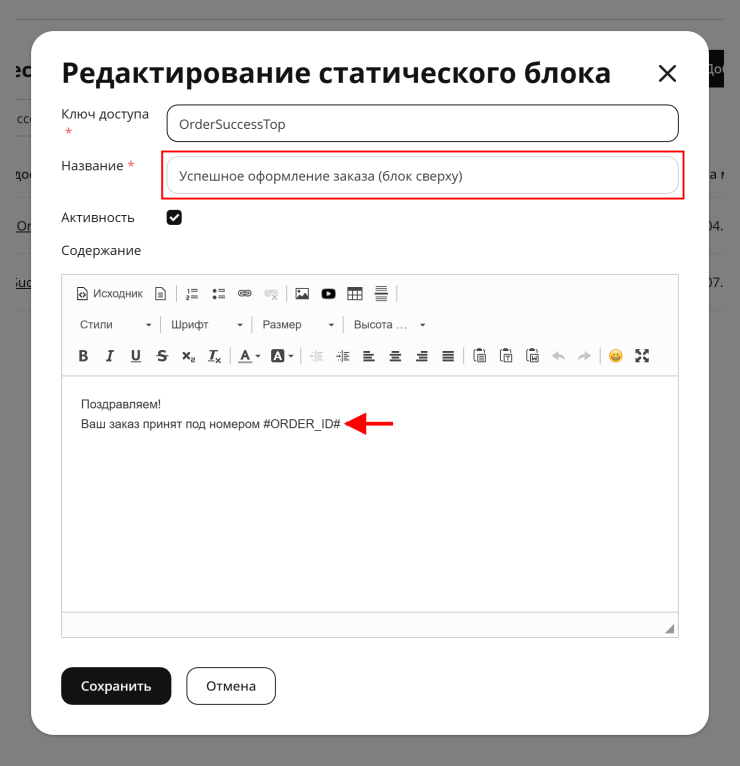Viewport: 740px width, 766px height.
Task: Undo the last edit
Action: tap(559, 356)
